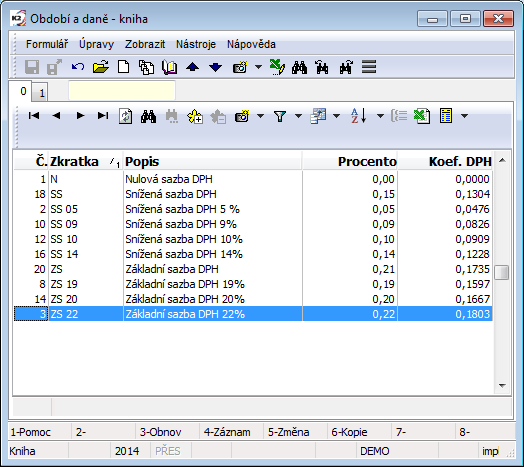Image resolution: width=524 pixels, height=467 pixels.
Task: Expand dropdown next to top toolbar camera
Action: 258,67
